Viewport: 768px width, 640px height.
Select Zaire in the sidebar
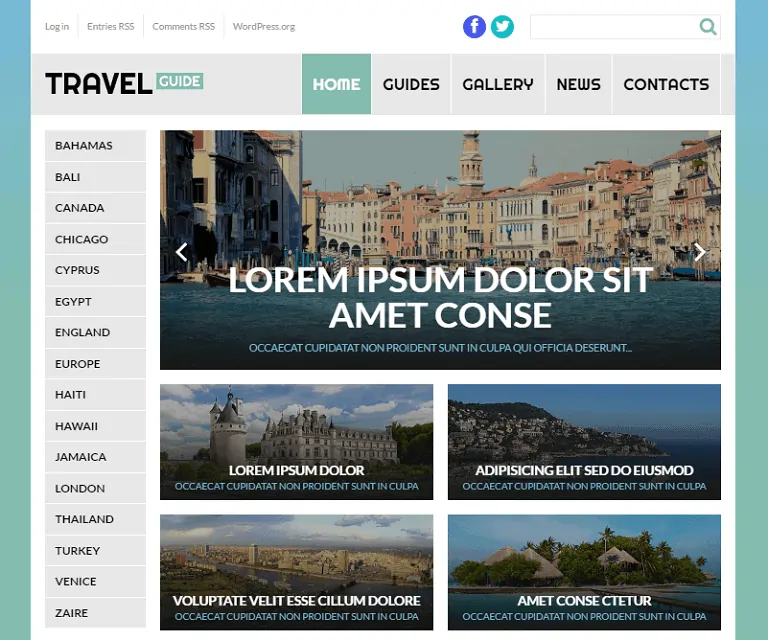click(96, 613)
